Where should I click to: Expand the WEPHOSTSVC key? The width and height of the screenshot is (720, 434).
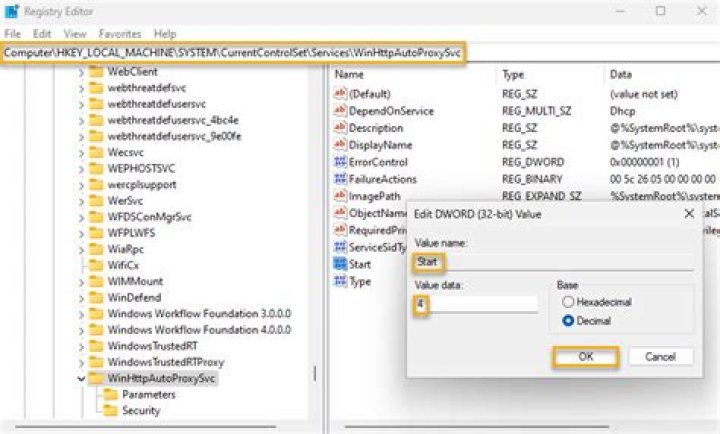coord(81,169)
